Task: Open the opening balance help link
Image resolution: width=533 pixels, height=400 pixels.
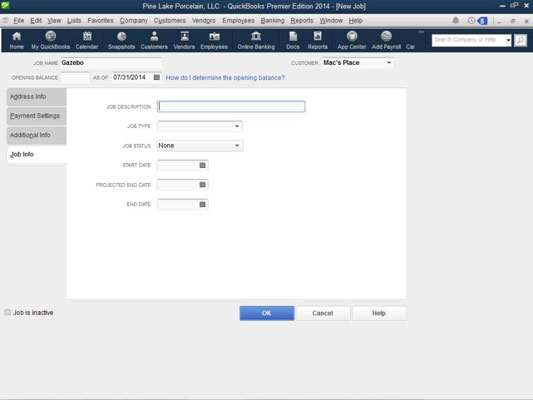Action: 225,78
